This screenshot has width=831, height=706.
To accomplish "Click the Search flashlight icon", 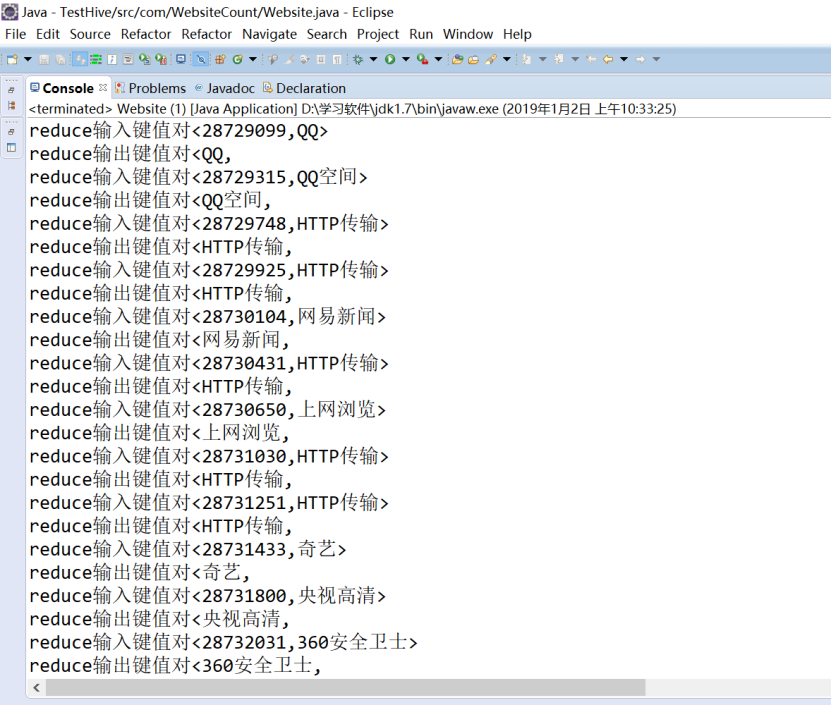I will coord(491,59).
